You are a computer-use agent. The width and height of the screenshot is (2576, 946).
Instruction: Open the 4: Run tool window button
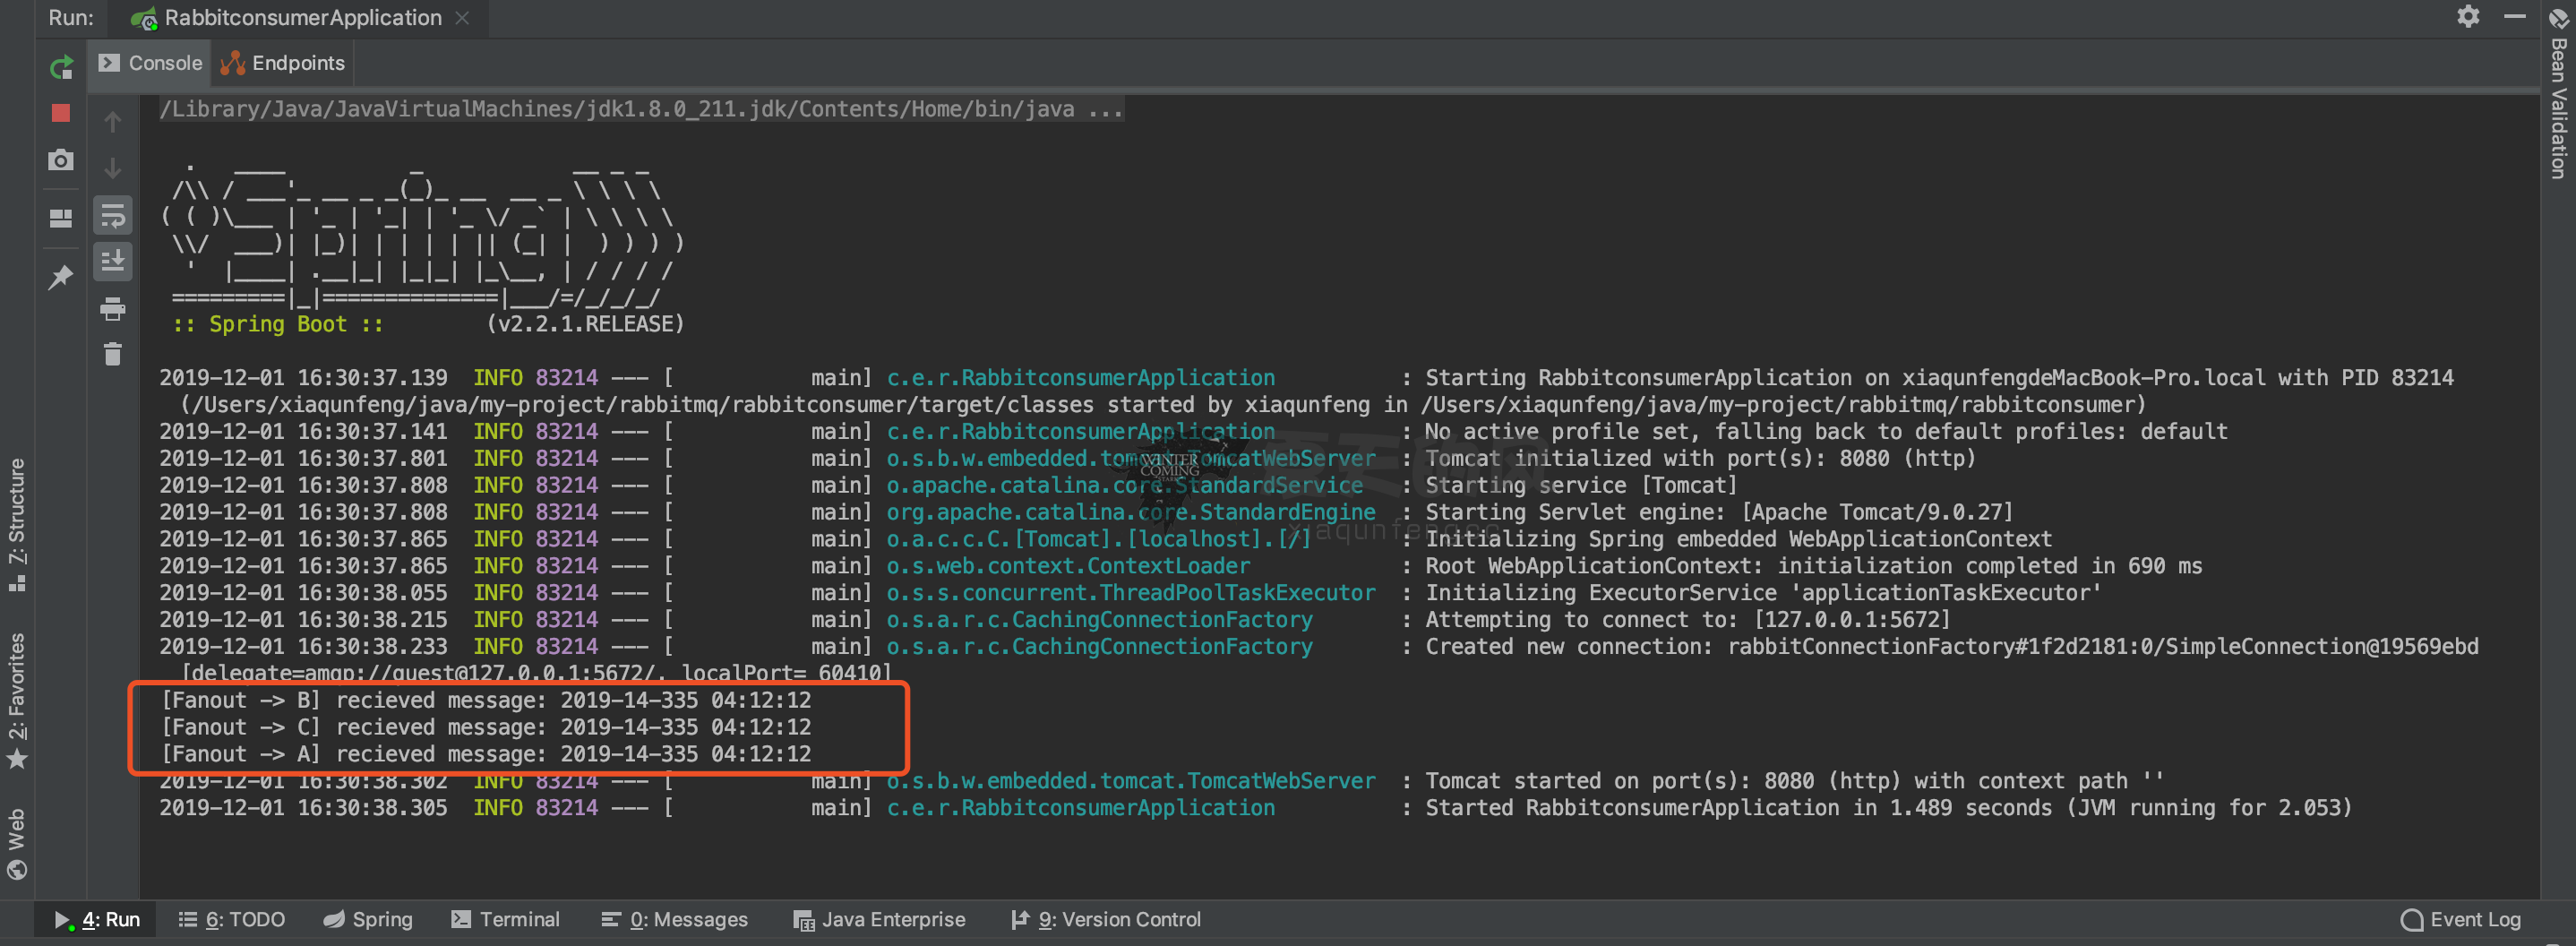point(97,919)
